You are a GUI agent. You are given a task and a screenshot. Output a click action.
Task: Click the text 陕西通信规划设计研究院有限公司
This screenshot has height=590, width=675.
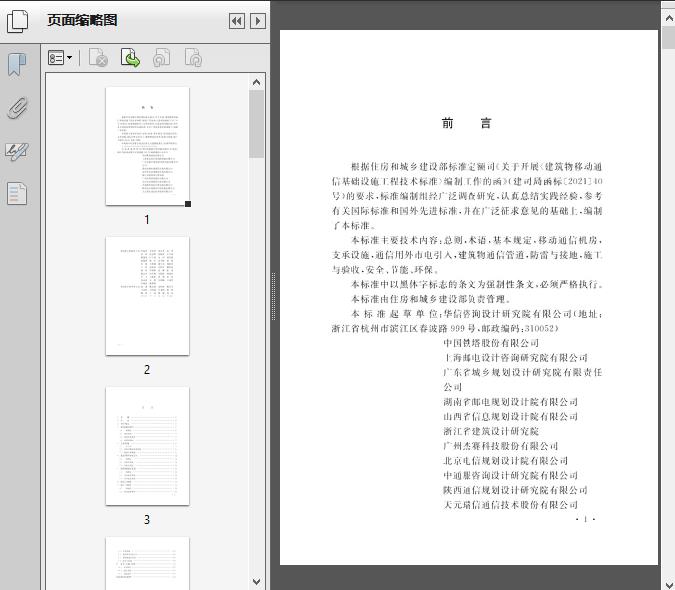[515, 490]
